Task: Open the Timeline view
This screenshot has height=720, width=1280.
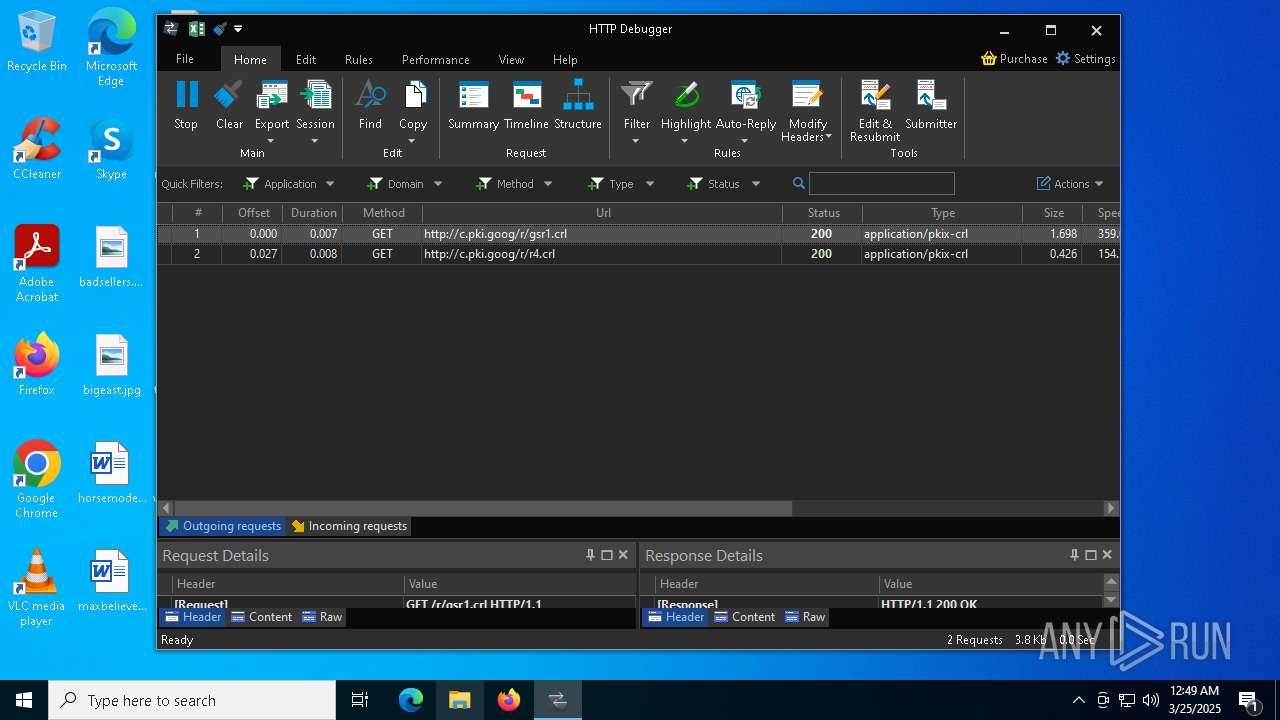Action: [526, 105]
